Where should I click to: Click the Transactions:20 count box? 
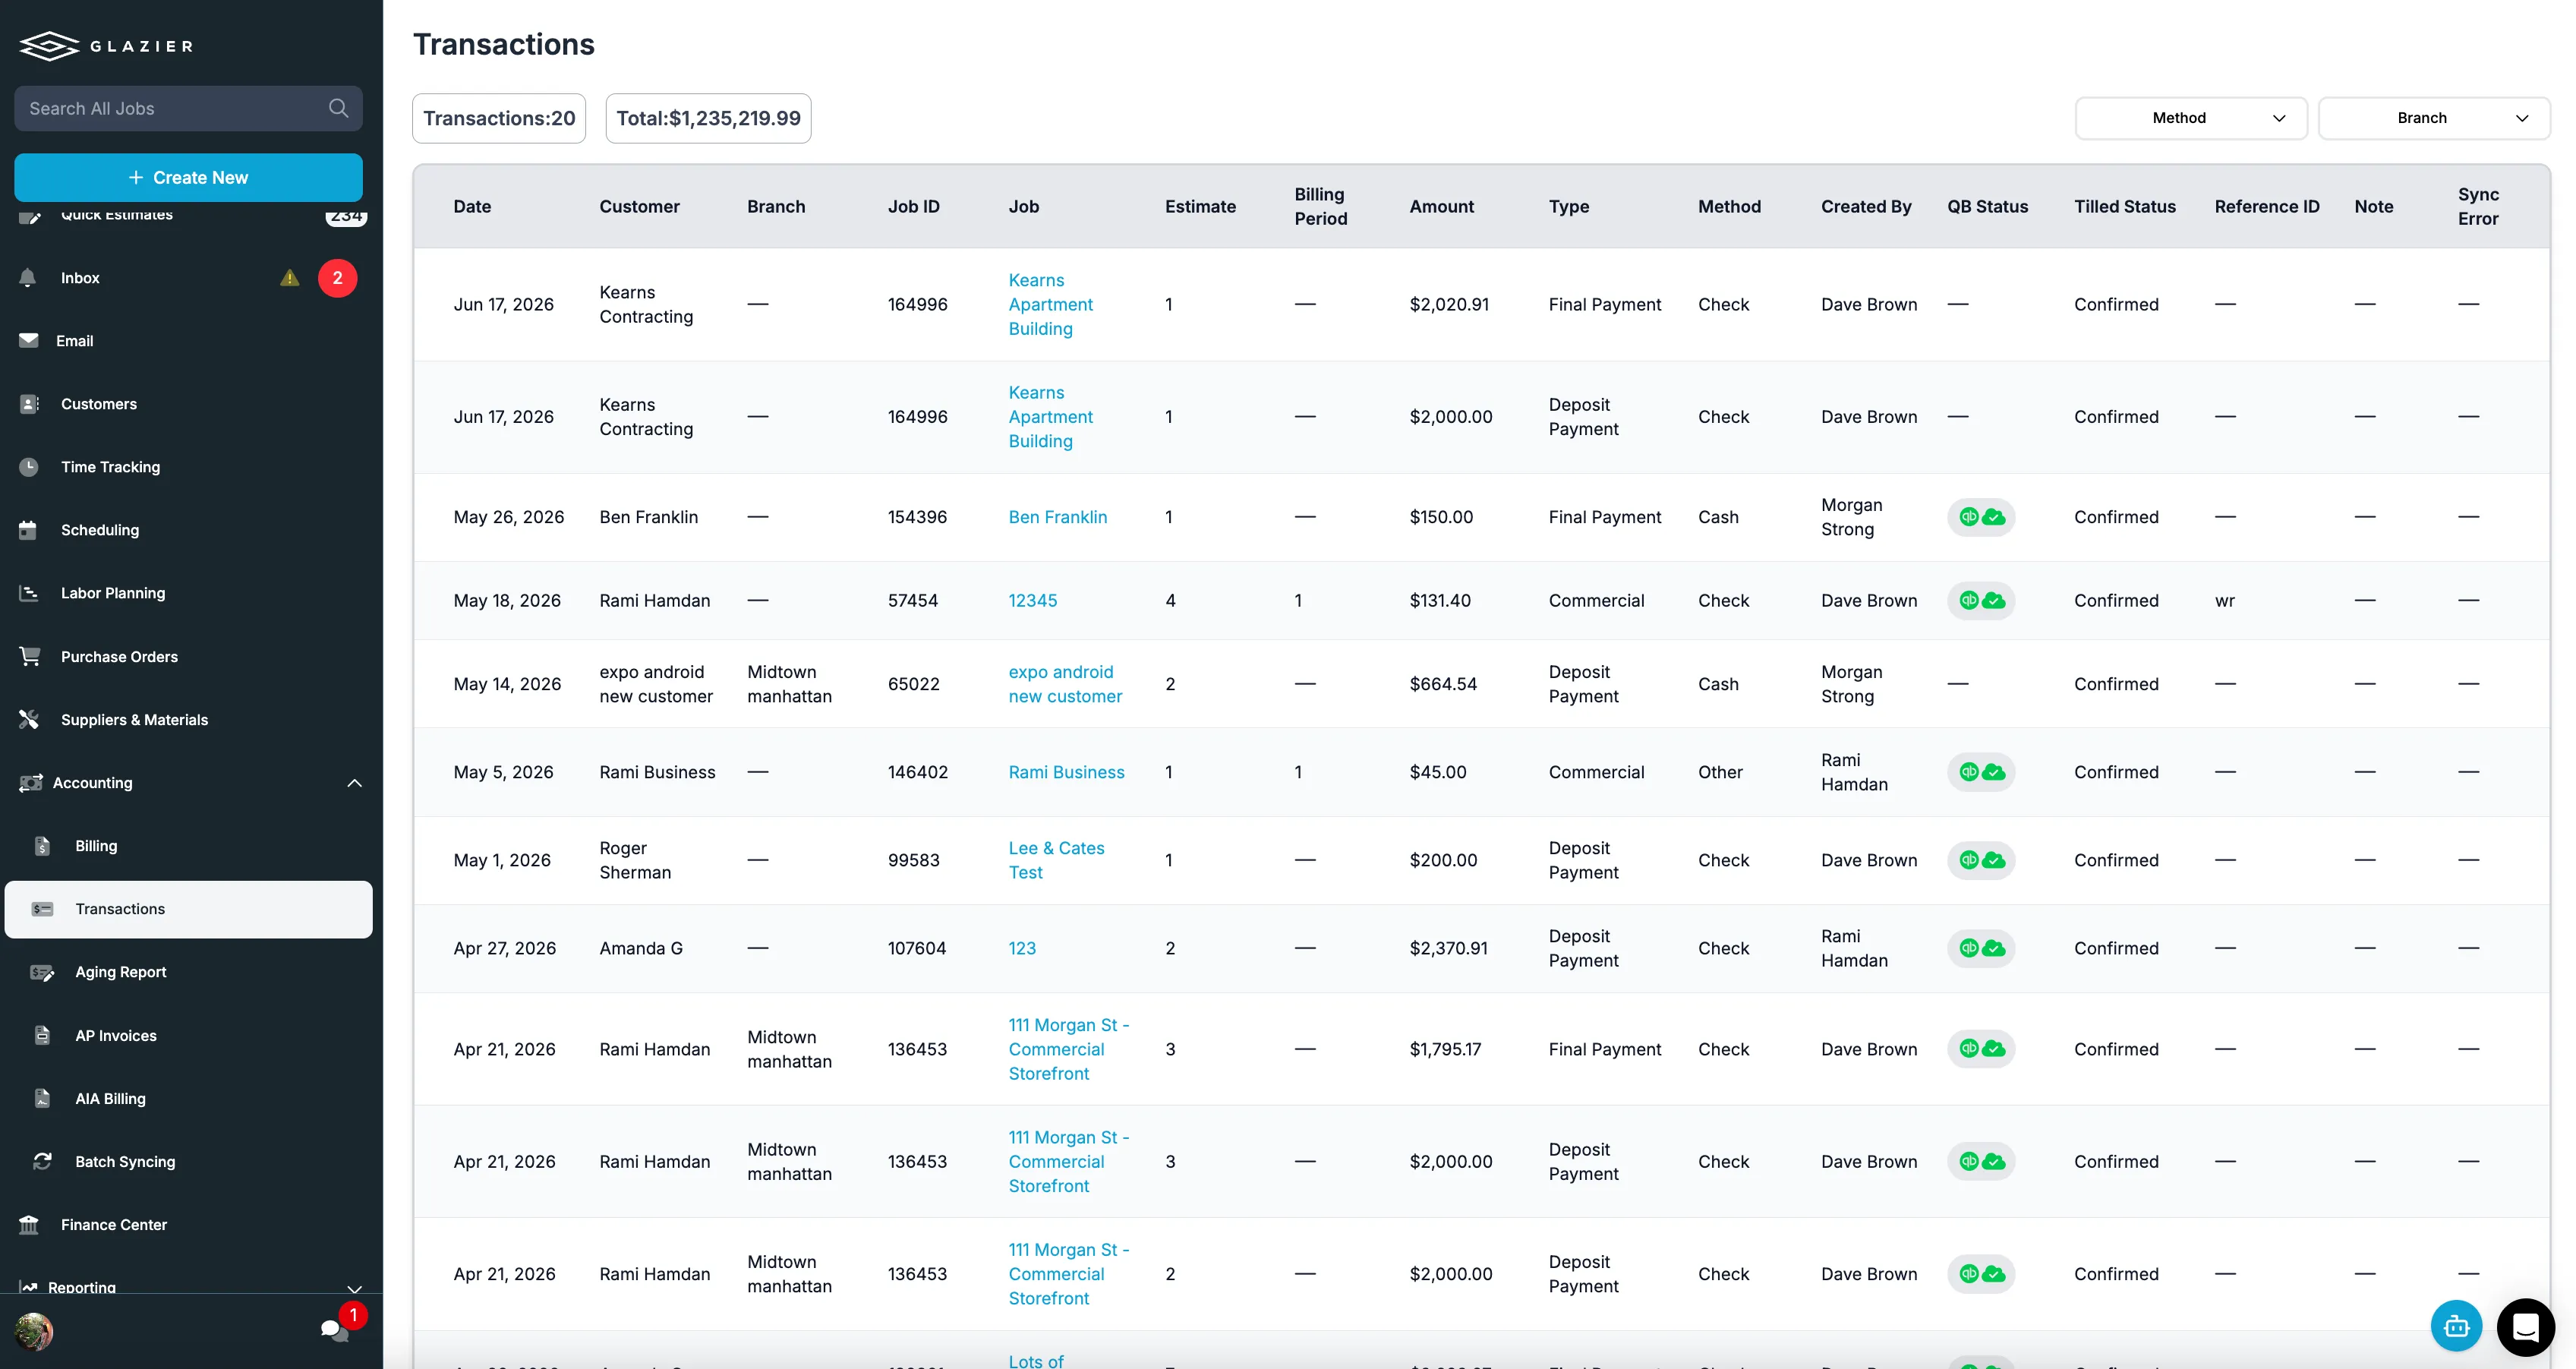(x=499, y=118)
